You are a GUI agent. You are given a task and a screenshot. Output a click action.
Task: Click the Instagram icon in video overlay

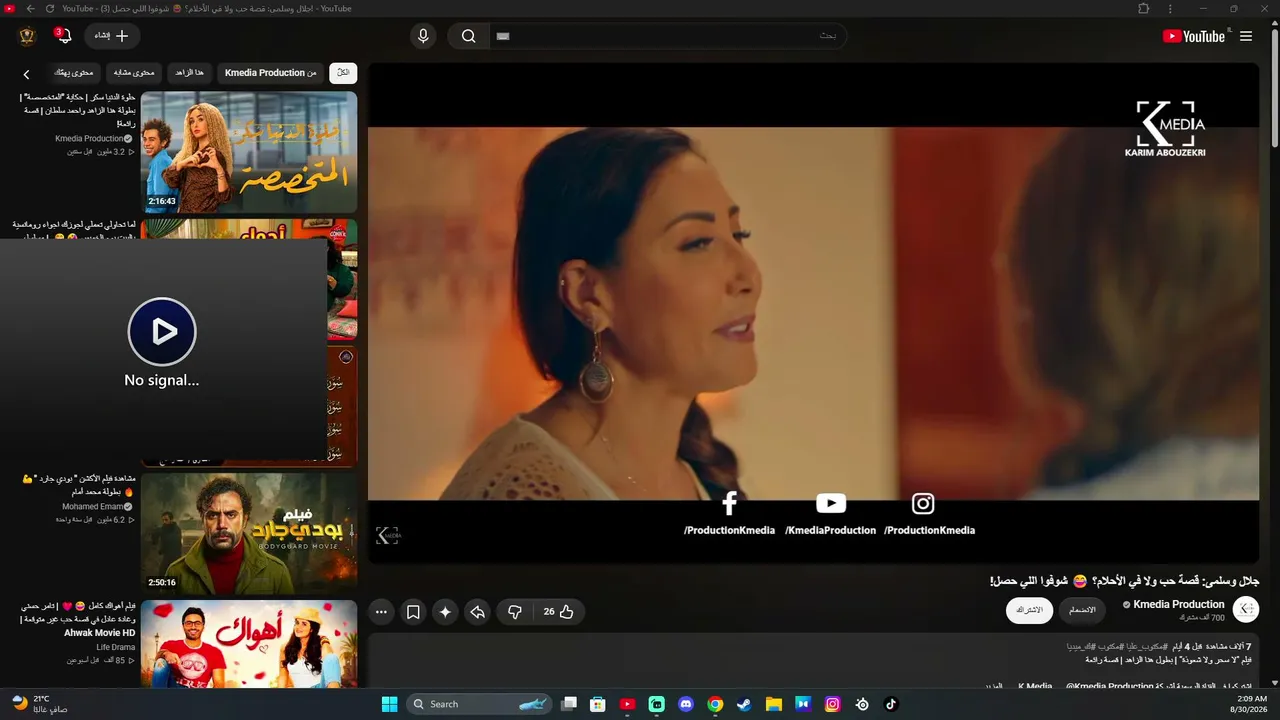923,503
